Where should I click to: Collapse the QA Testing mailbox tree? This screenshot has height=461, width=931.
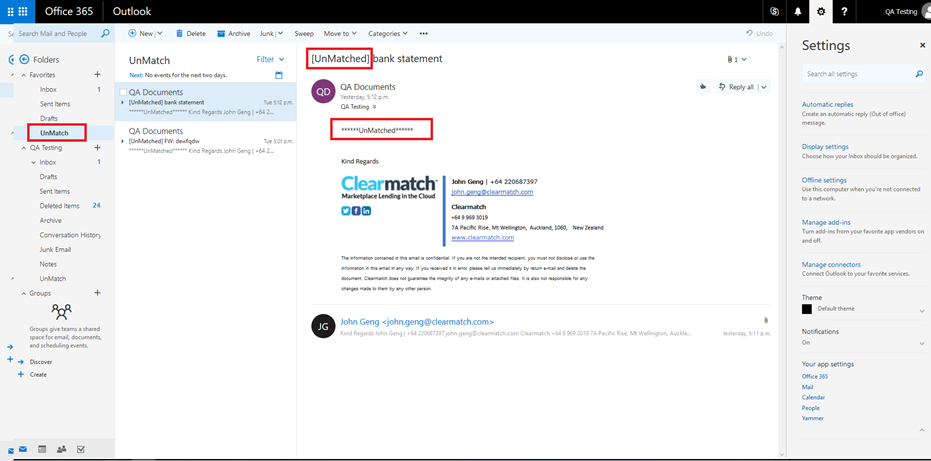(x=24, y=147)
